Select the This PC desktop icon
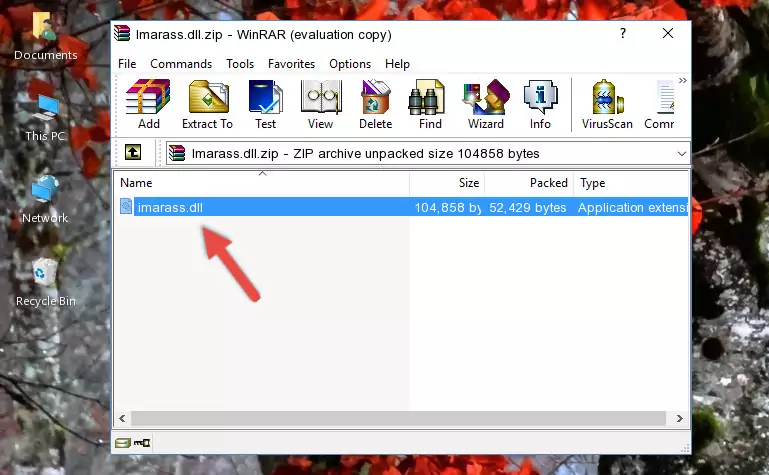The width and height of the screenshot is (769, 475). (45, 118)
